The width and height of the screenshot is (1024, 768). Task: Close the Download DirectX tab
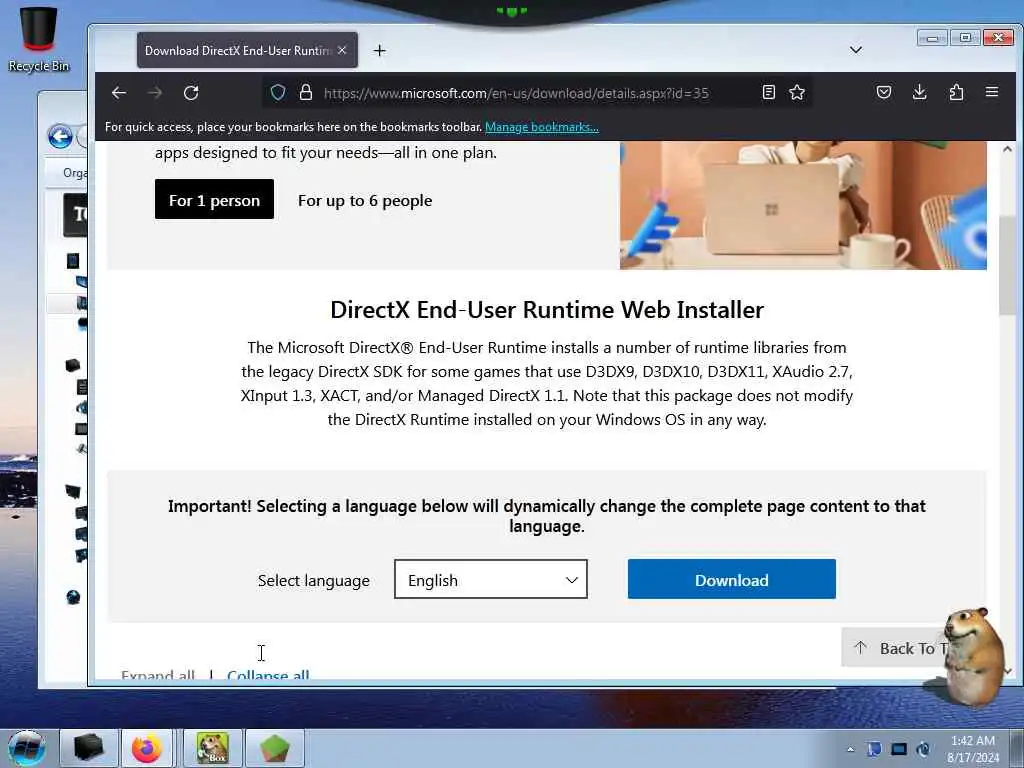tap(342, 50)
